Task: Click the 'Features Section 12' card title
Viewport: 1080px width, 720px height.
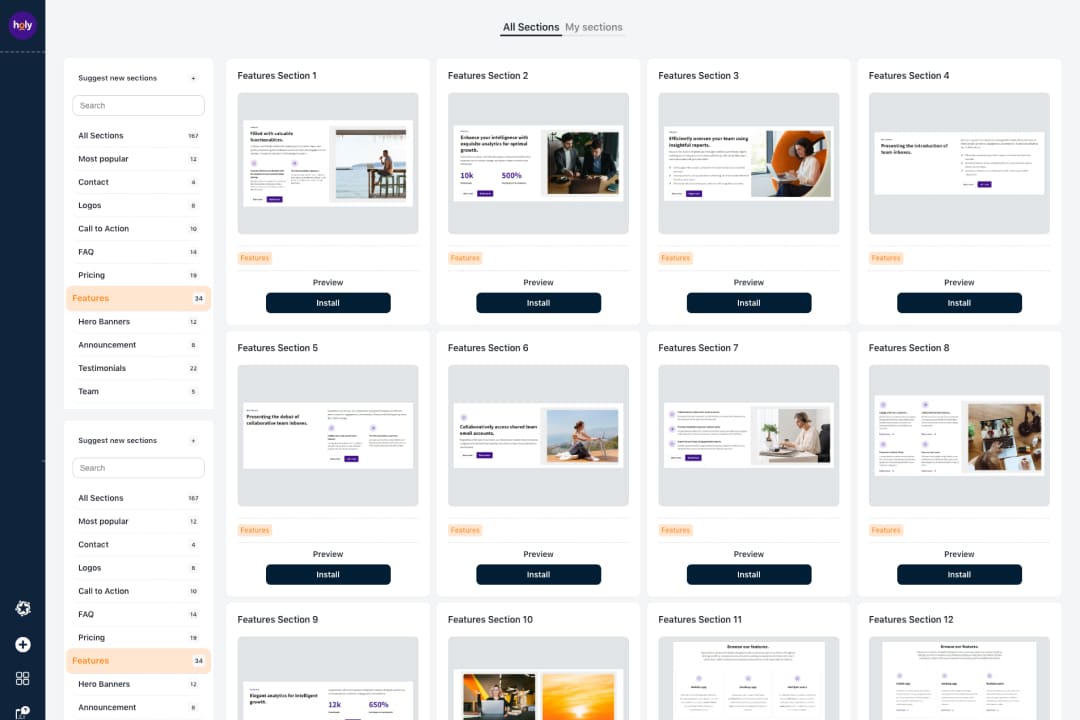Action: 911,619
